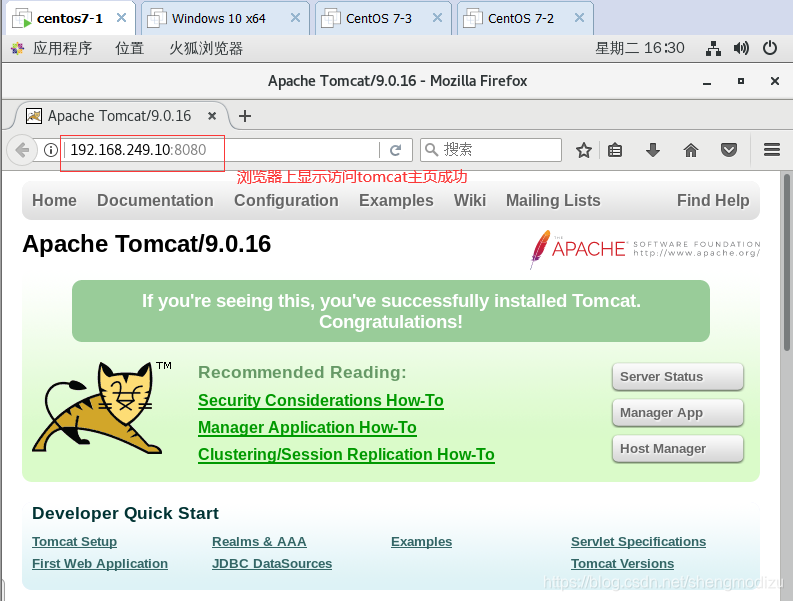Open the 位置 places menu
This screenshot has height=601, width=793.
tap(129, 49)
